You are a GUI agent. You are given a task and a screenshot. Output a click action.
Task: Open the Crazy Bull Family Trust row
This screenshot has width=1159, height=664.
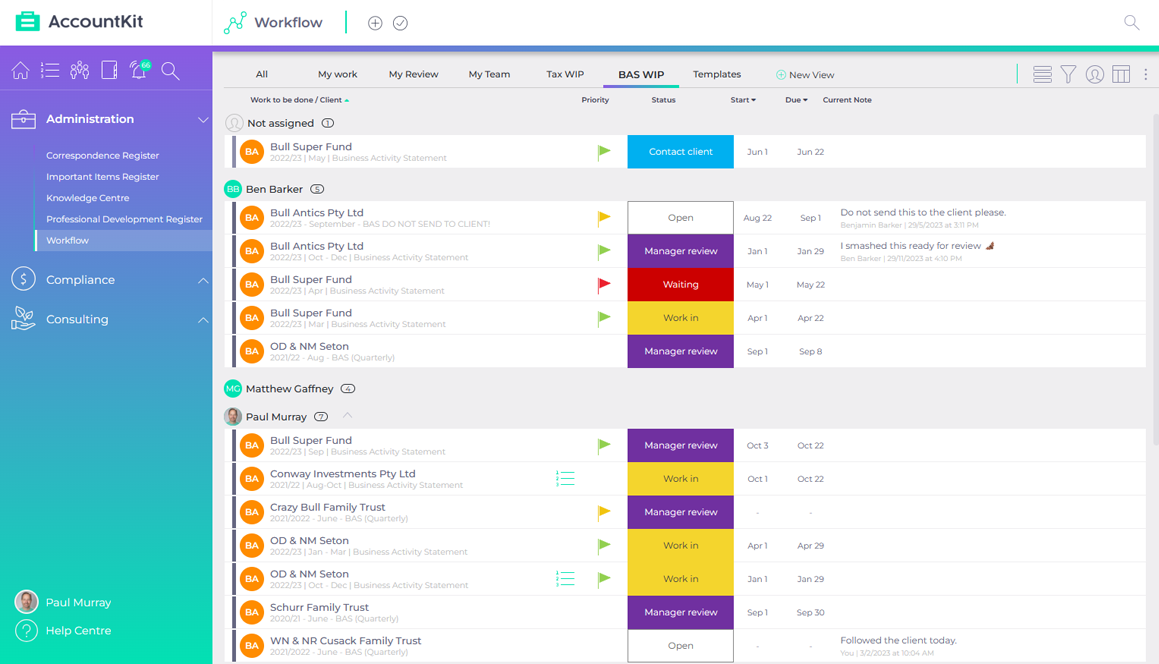(x=685, y=512)
